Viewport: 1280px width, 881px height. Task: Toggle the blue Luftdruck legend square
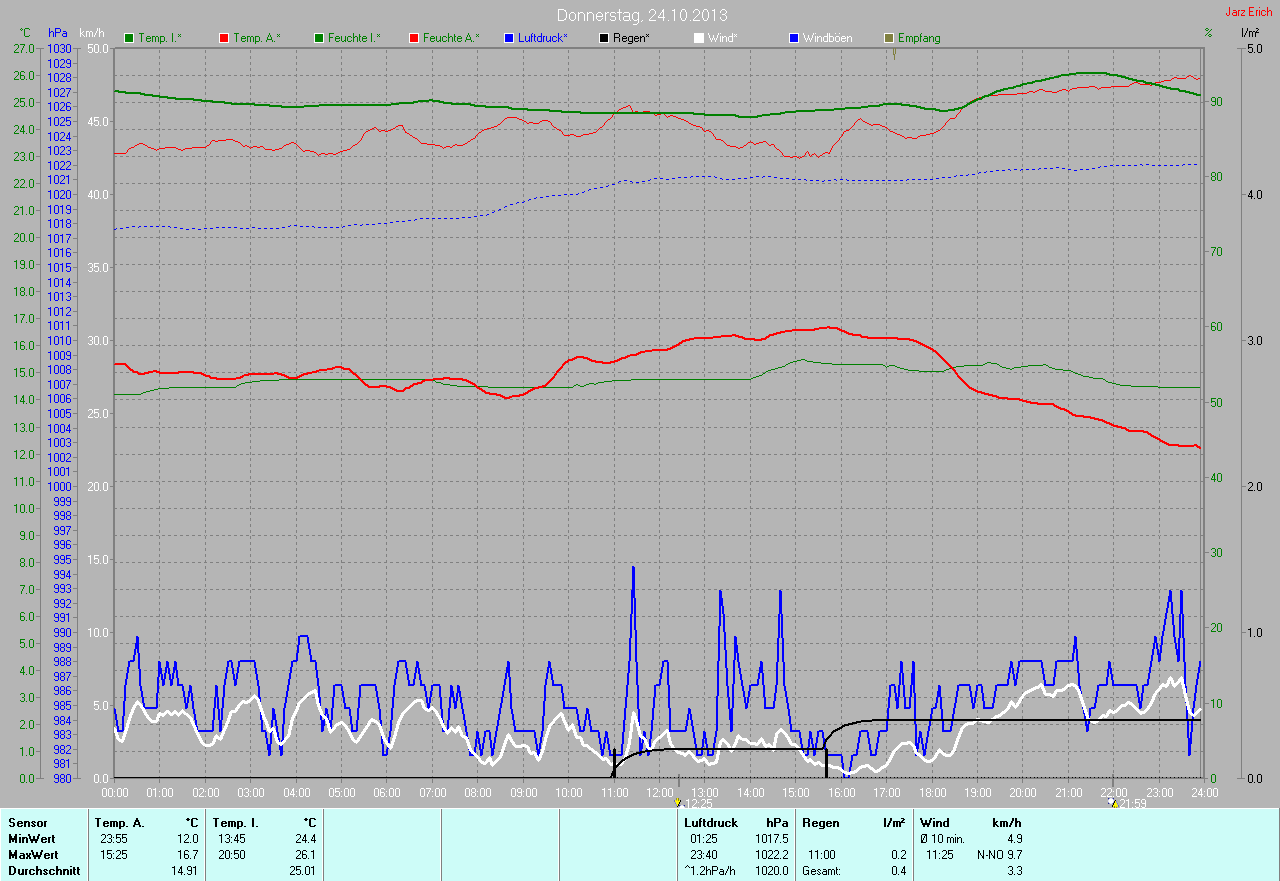coord(509,38)
